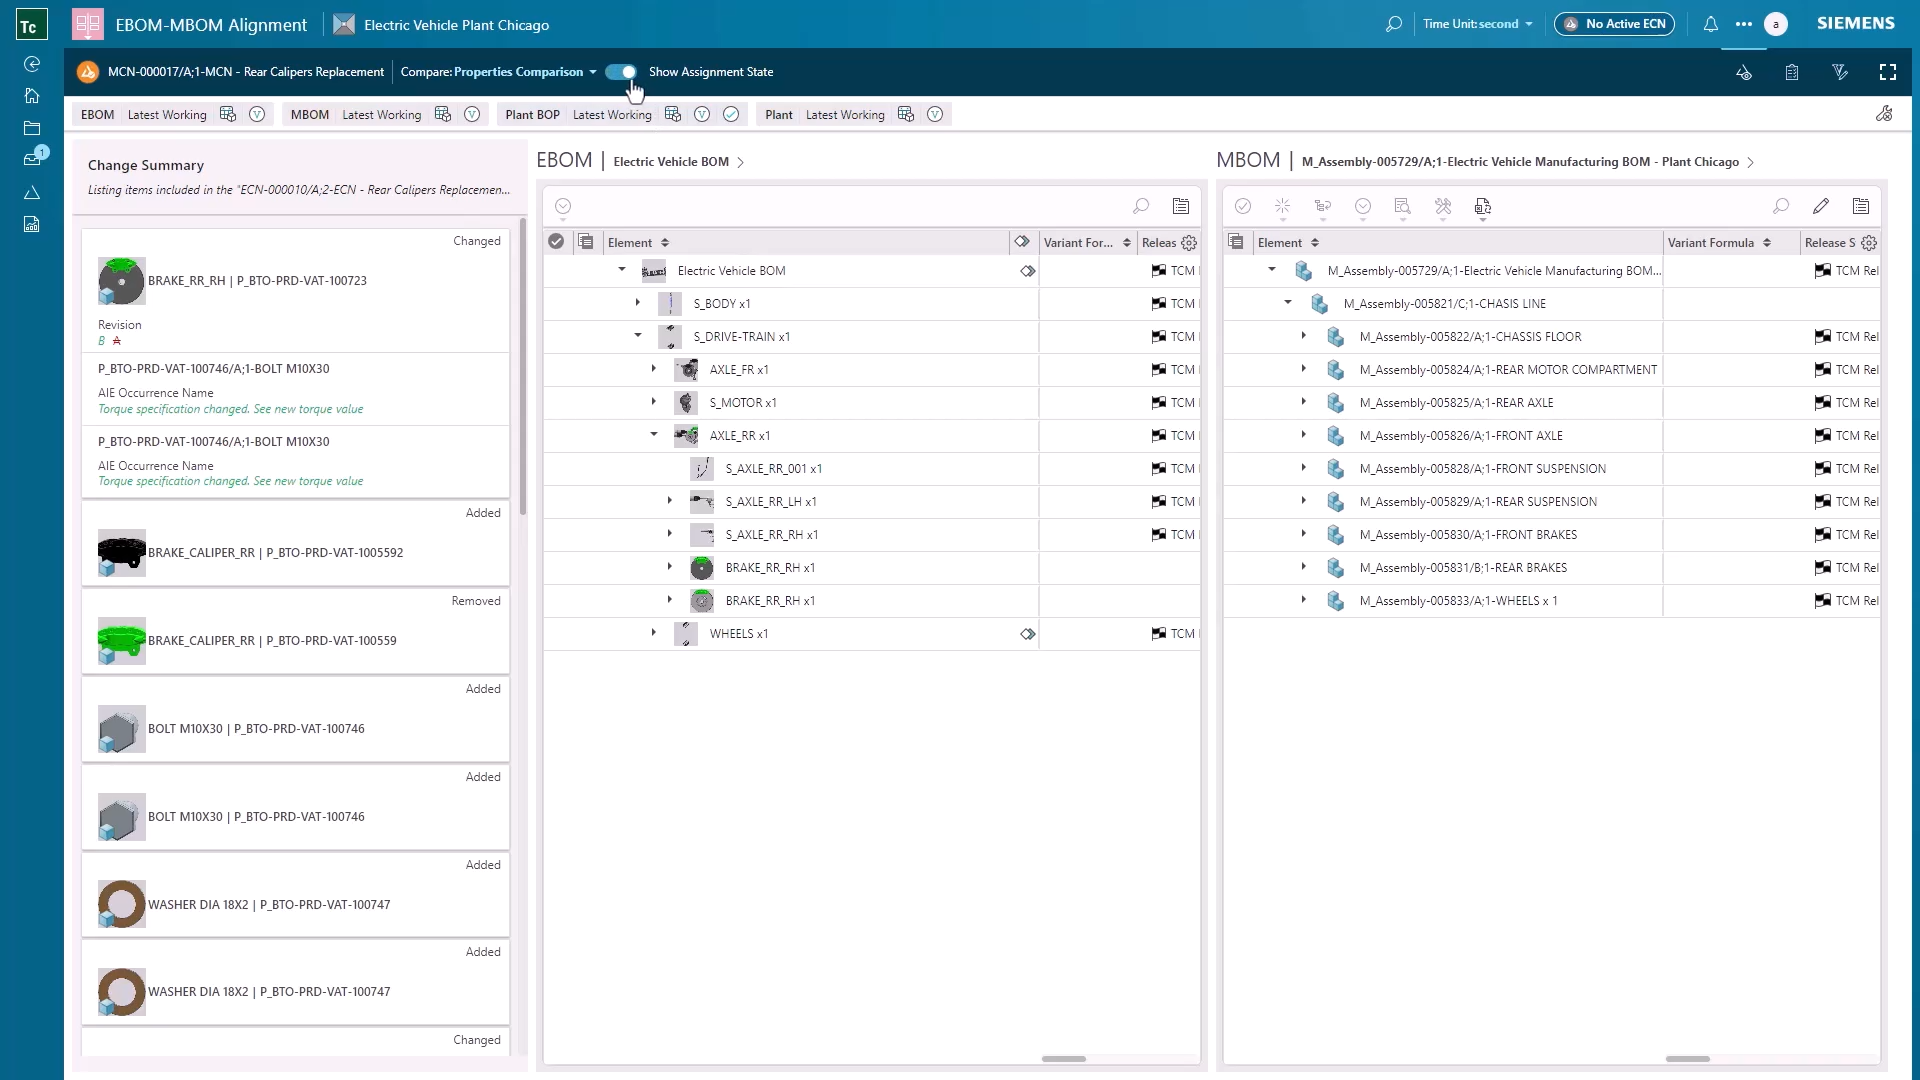Click the filter funnel icon in header
Image resolution: width=1920 pixels, height=1080 pixels.
coord(1840,72)
